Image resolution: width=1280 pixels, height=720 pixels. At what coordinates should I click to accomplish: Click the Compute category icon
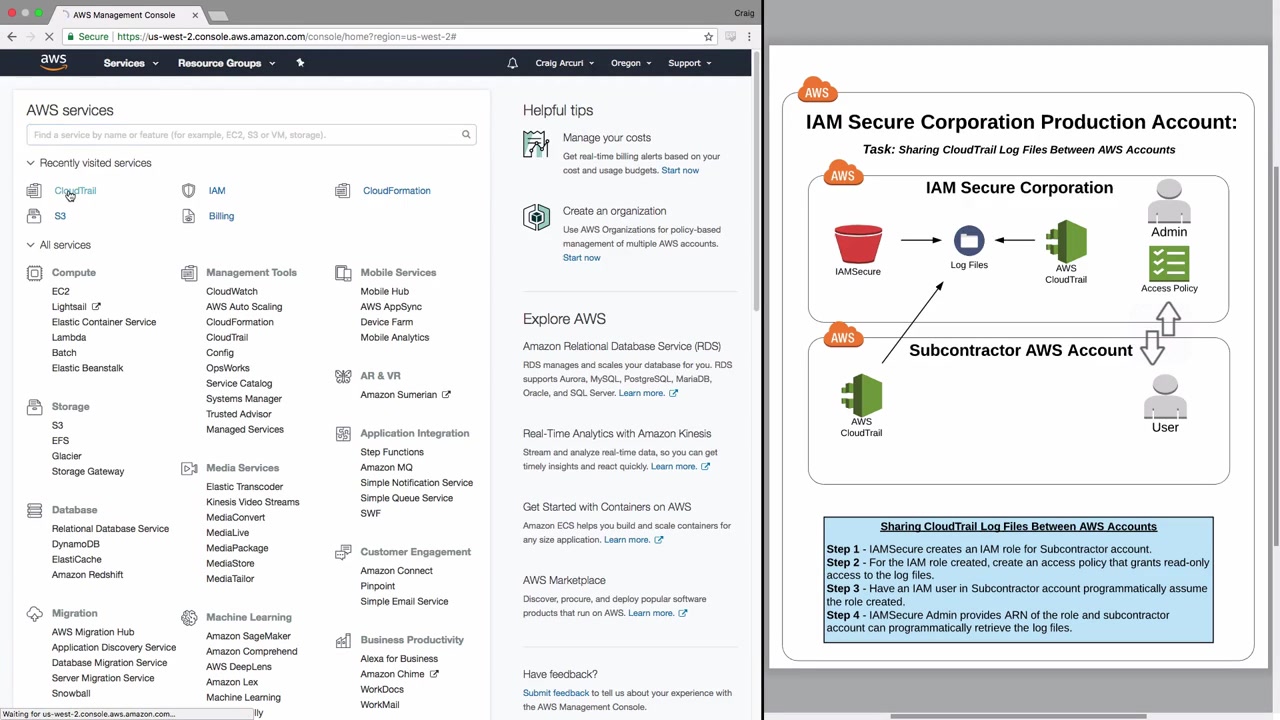coord(35,273)
